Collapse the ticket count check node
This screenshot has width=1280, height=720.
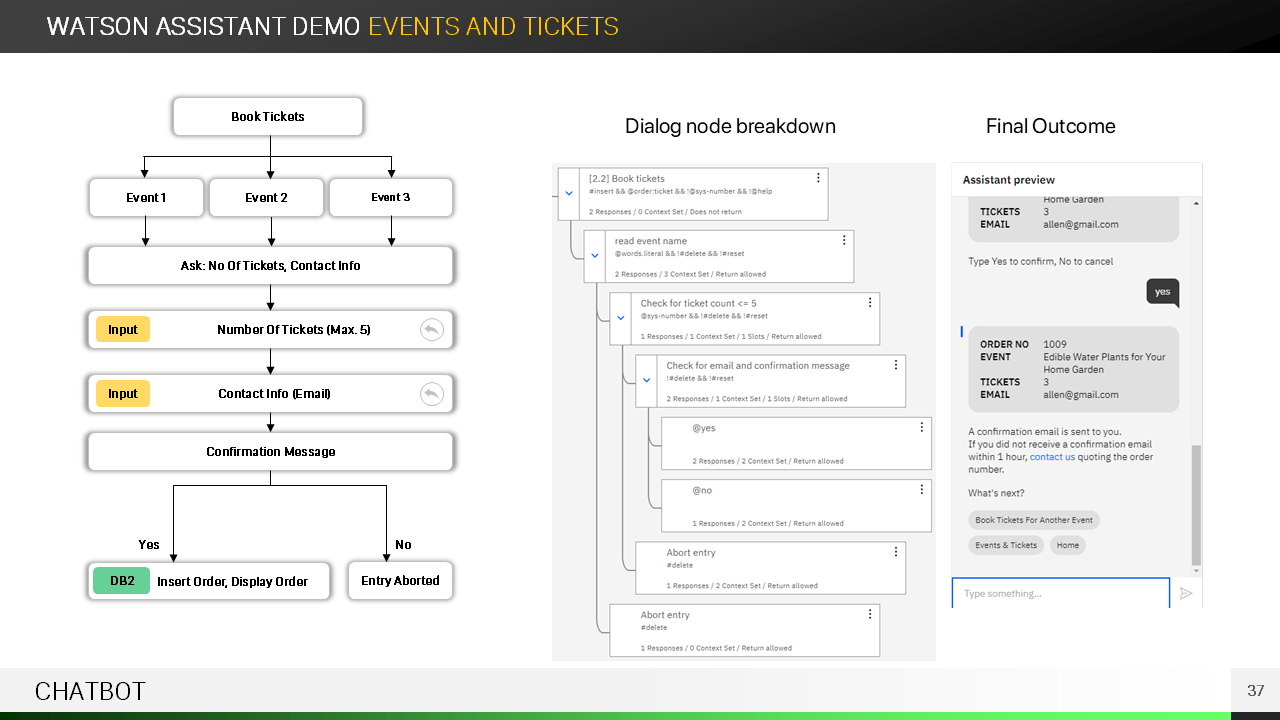[620, 318]
